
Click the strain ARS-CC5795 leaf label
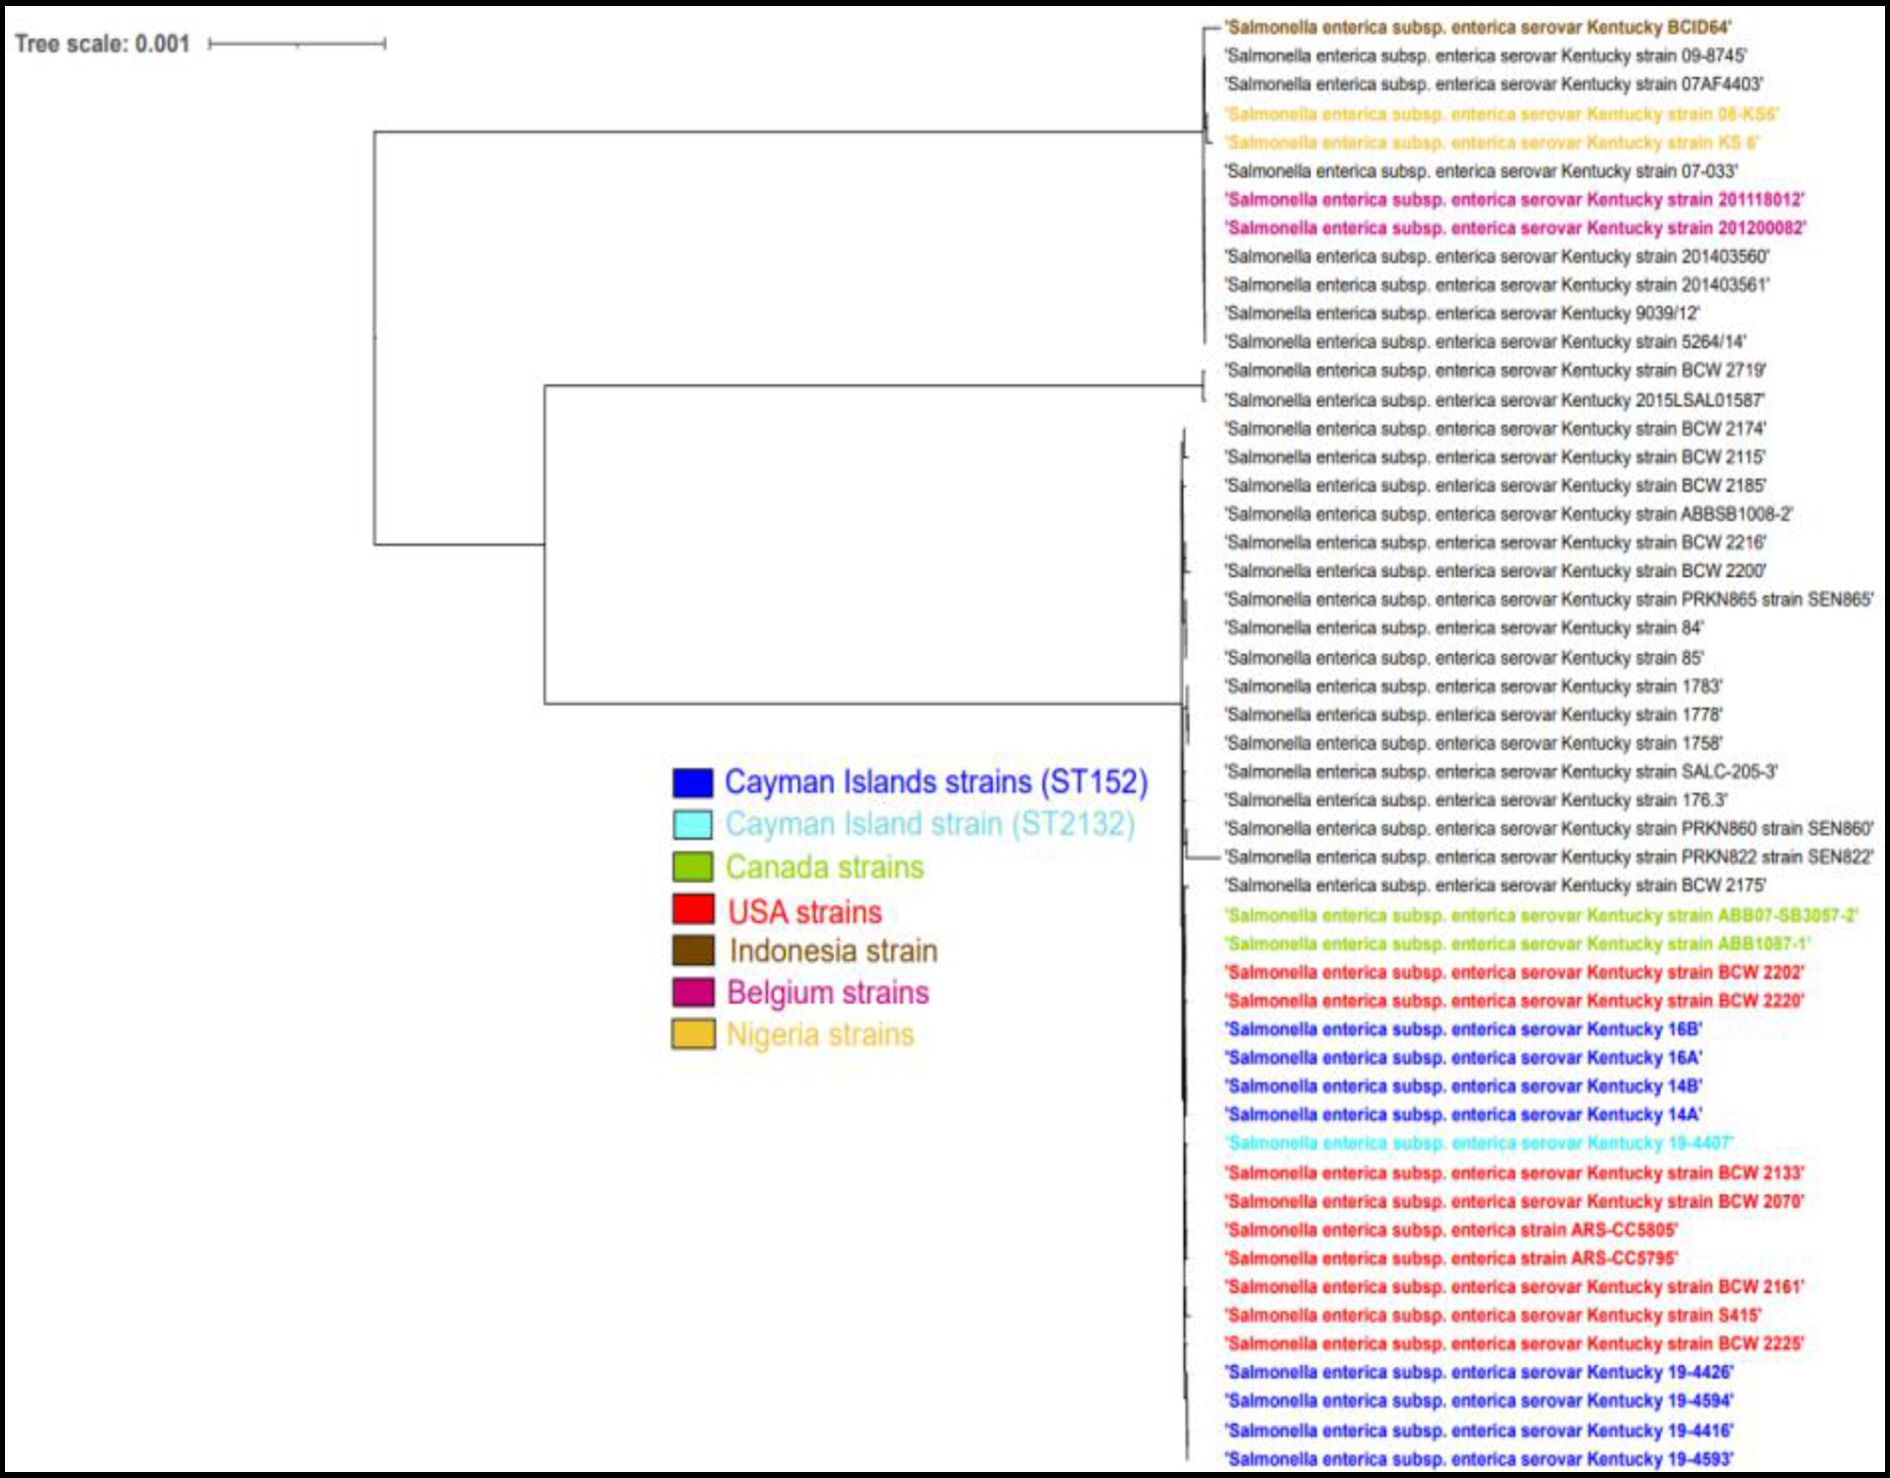(x=1452, y=1258)
